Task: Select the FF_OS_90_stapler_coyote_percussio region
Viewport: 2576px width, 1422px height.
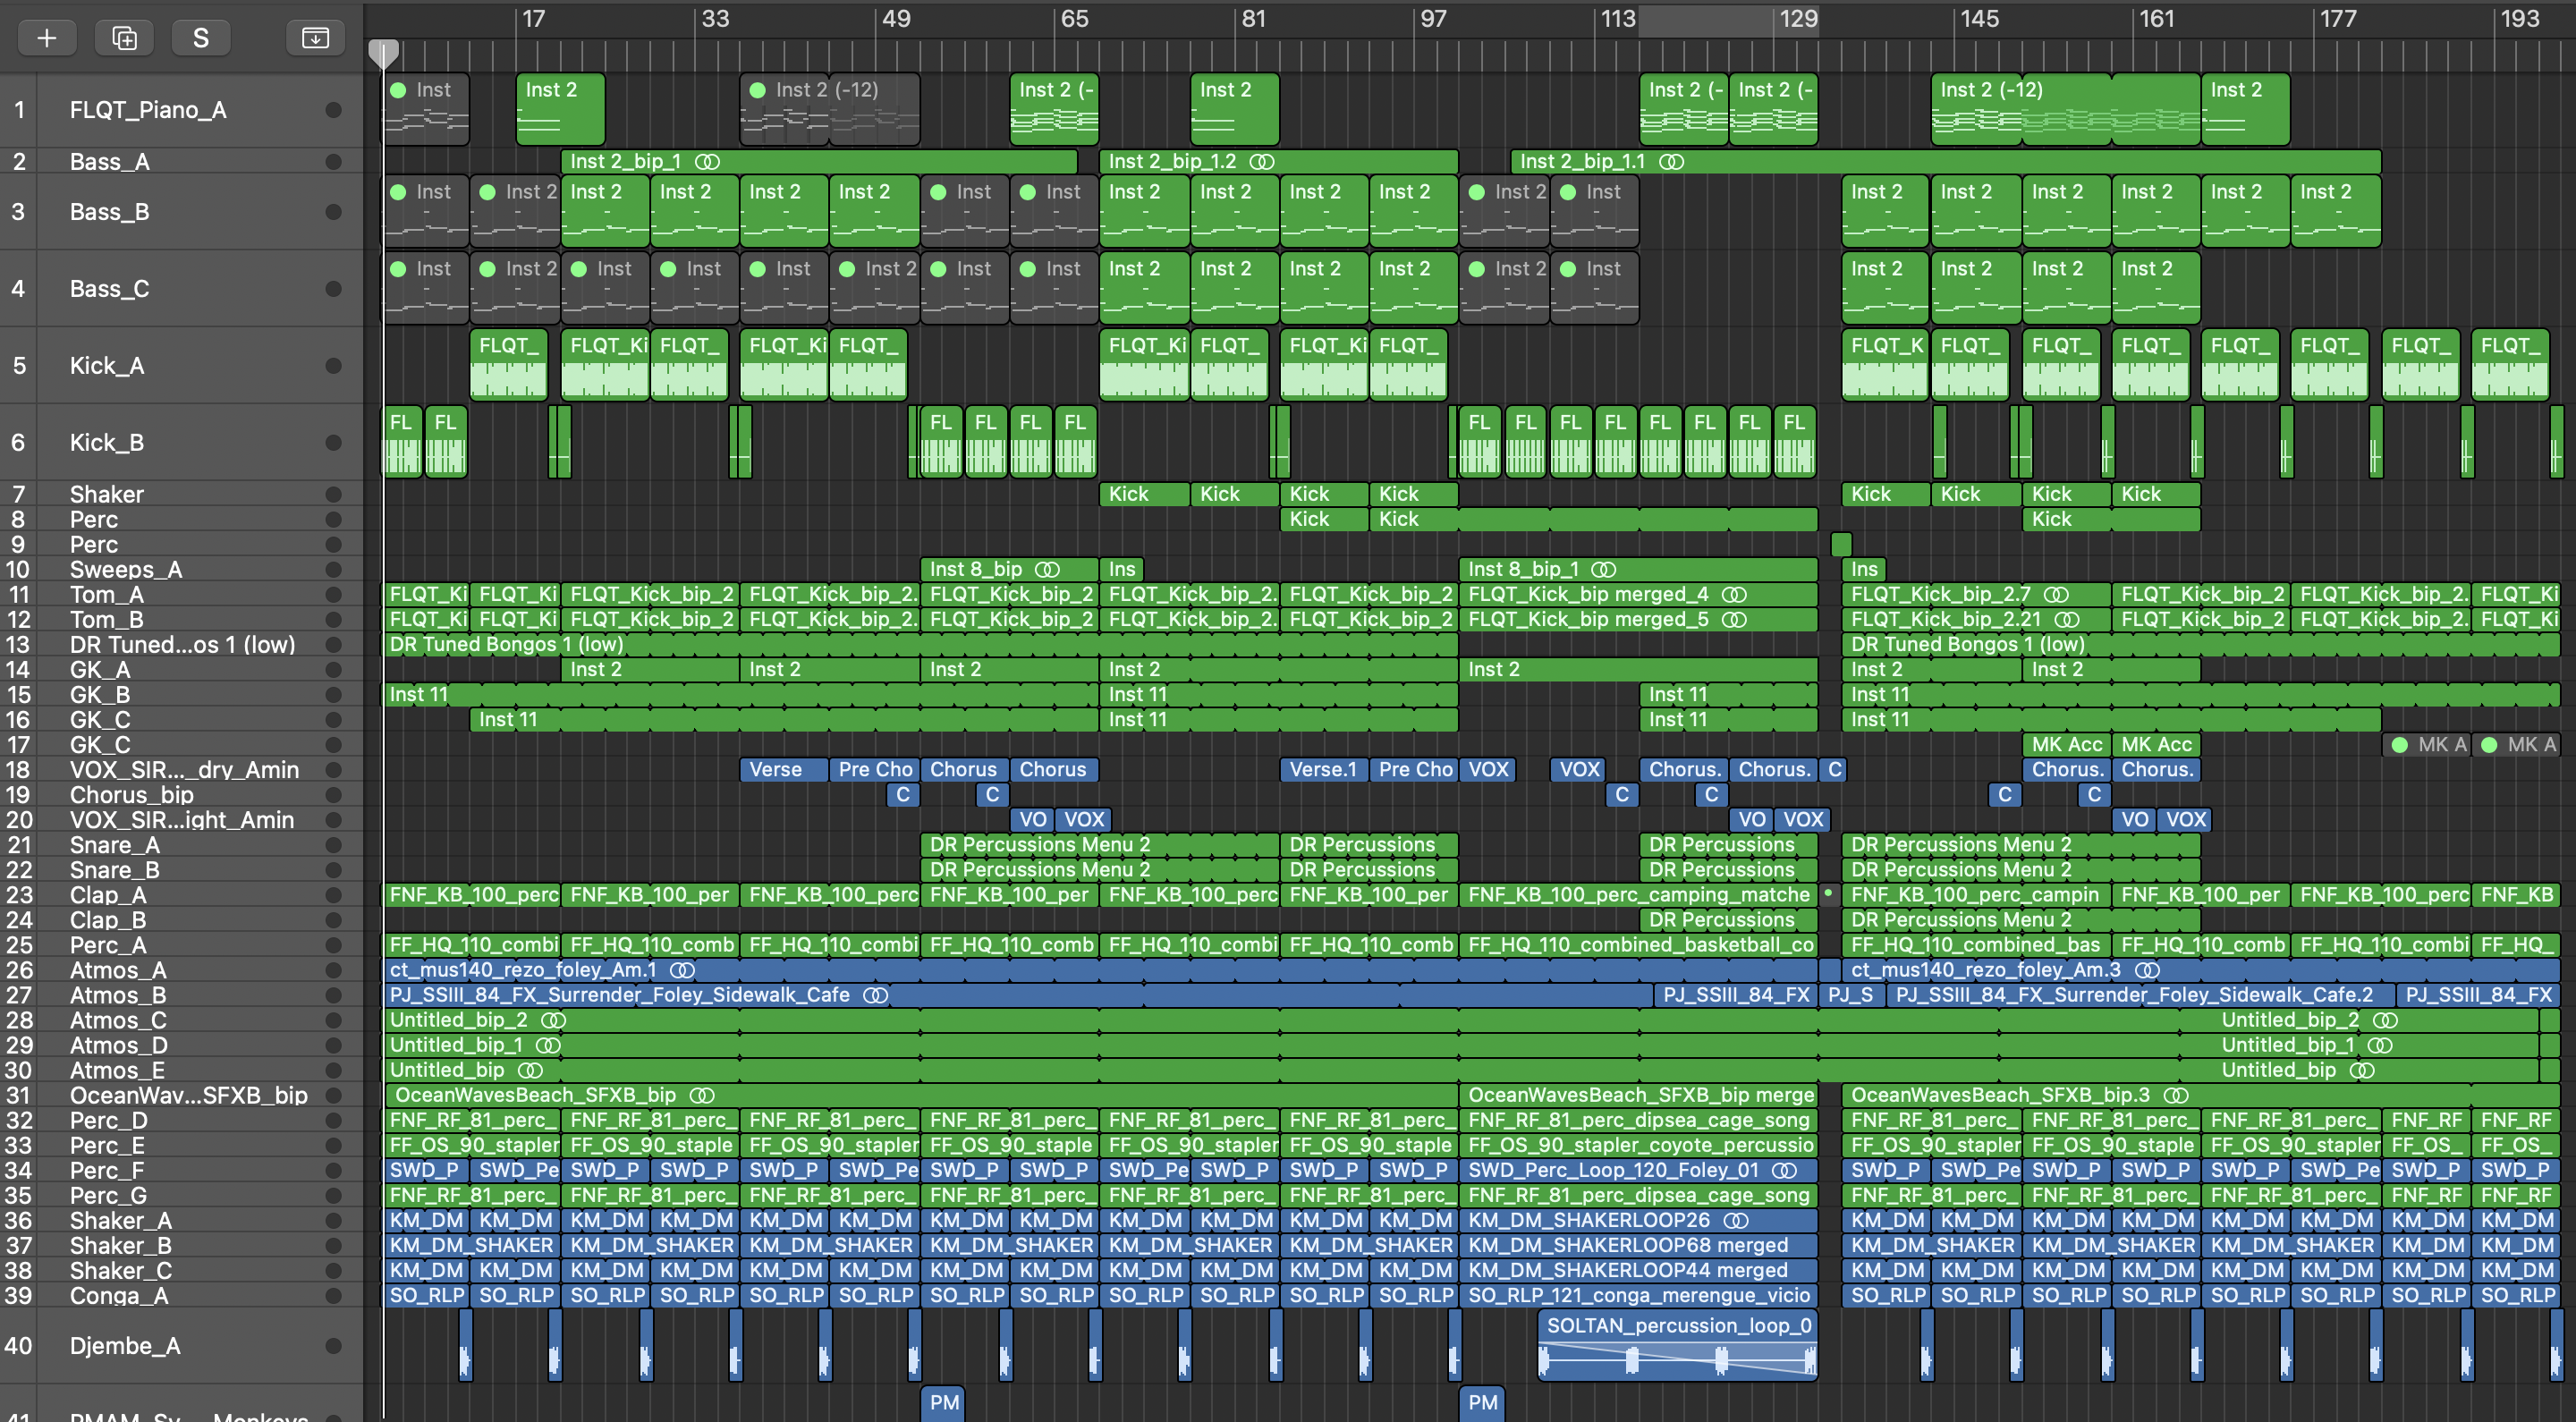Action: (1638, 1145)
